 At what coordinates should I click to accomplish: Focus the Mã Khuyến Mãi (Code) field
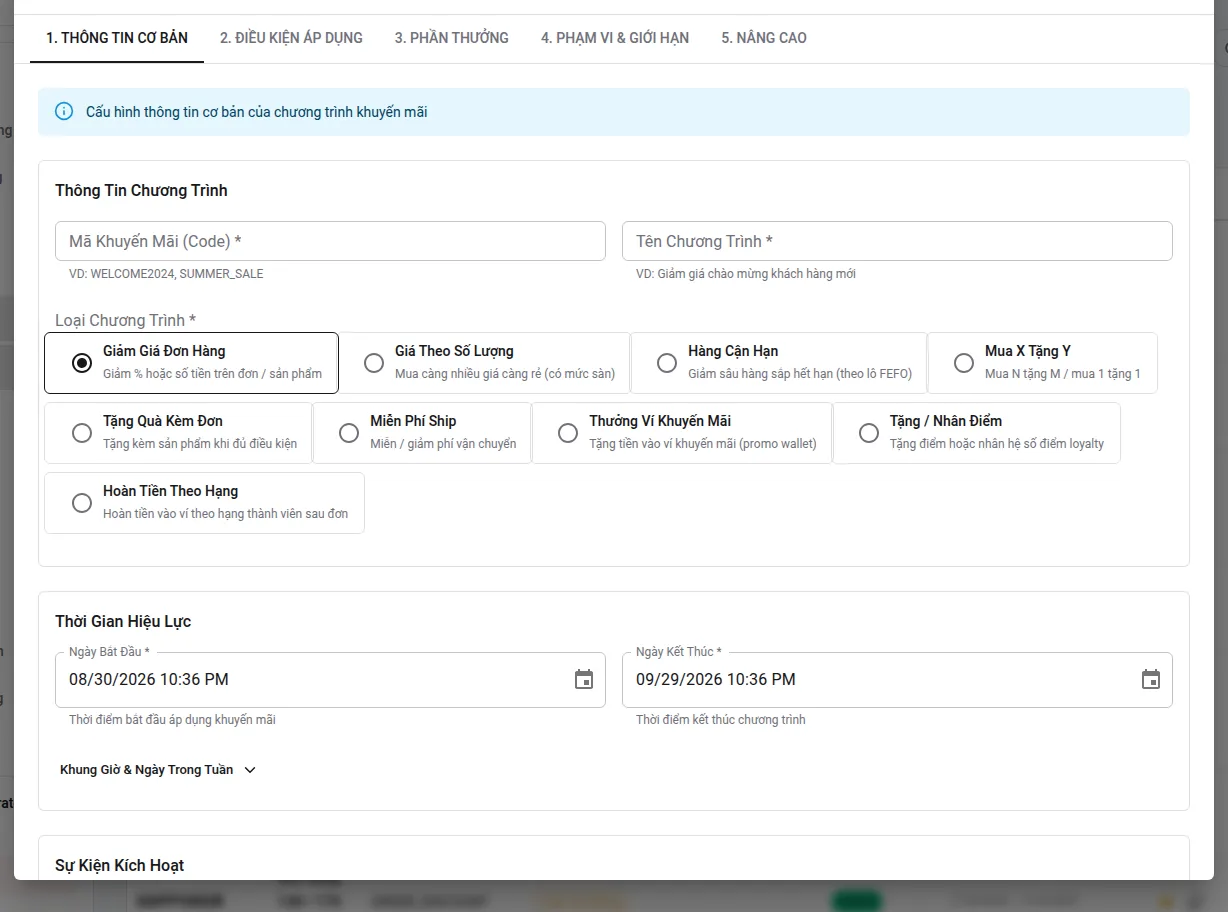330,241
